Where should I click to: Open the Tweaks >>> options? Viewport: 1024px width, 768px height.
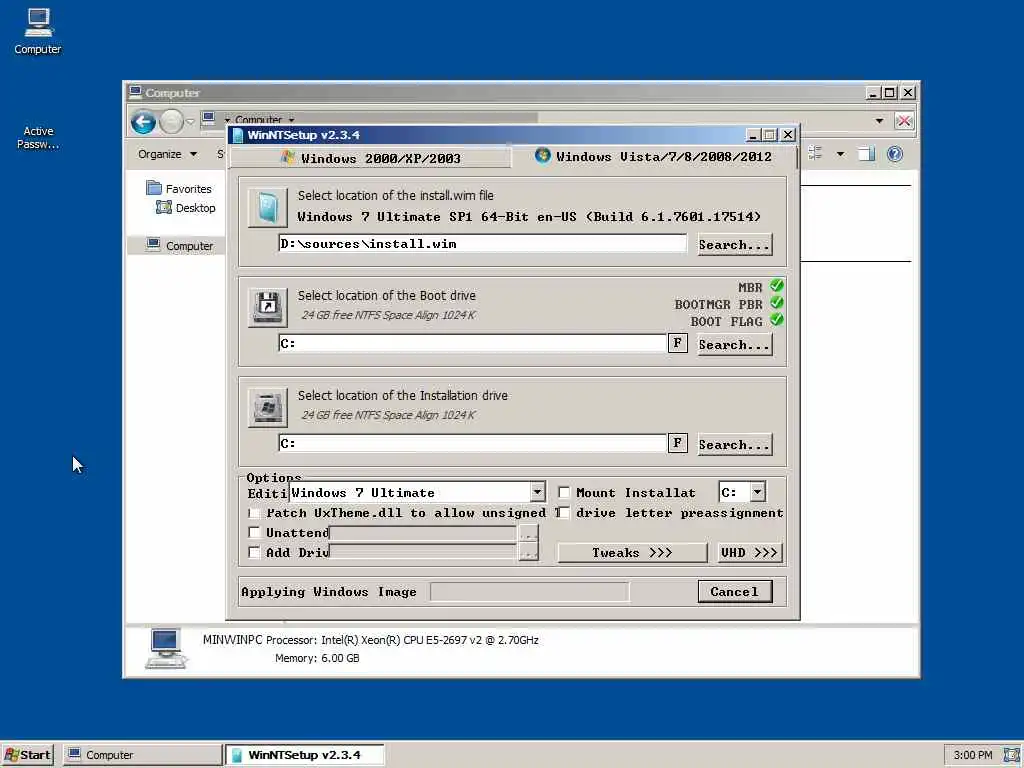(632, 552)
